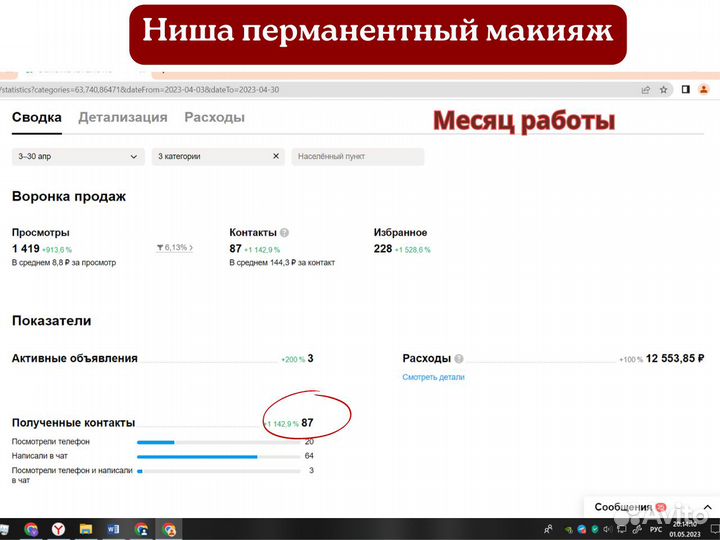
Task: Click the Просмотры value 1 419
Action: 26,248
